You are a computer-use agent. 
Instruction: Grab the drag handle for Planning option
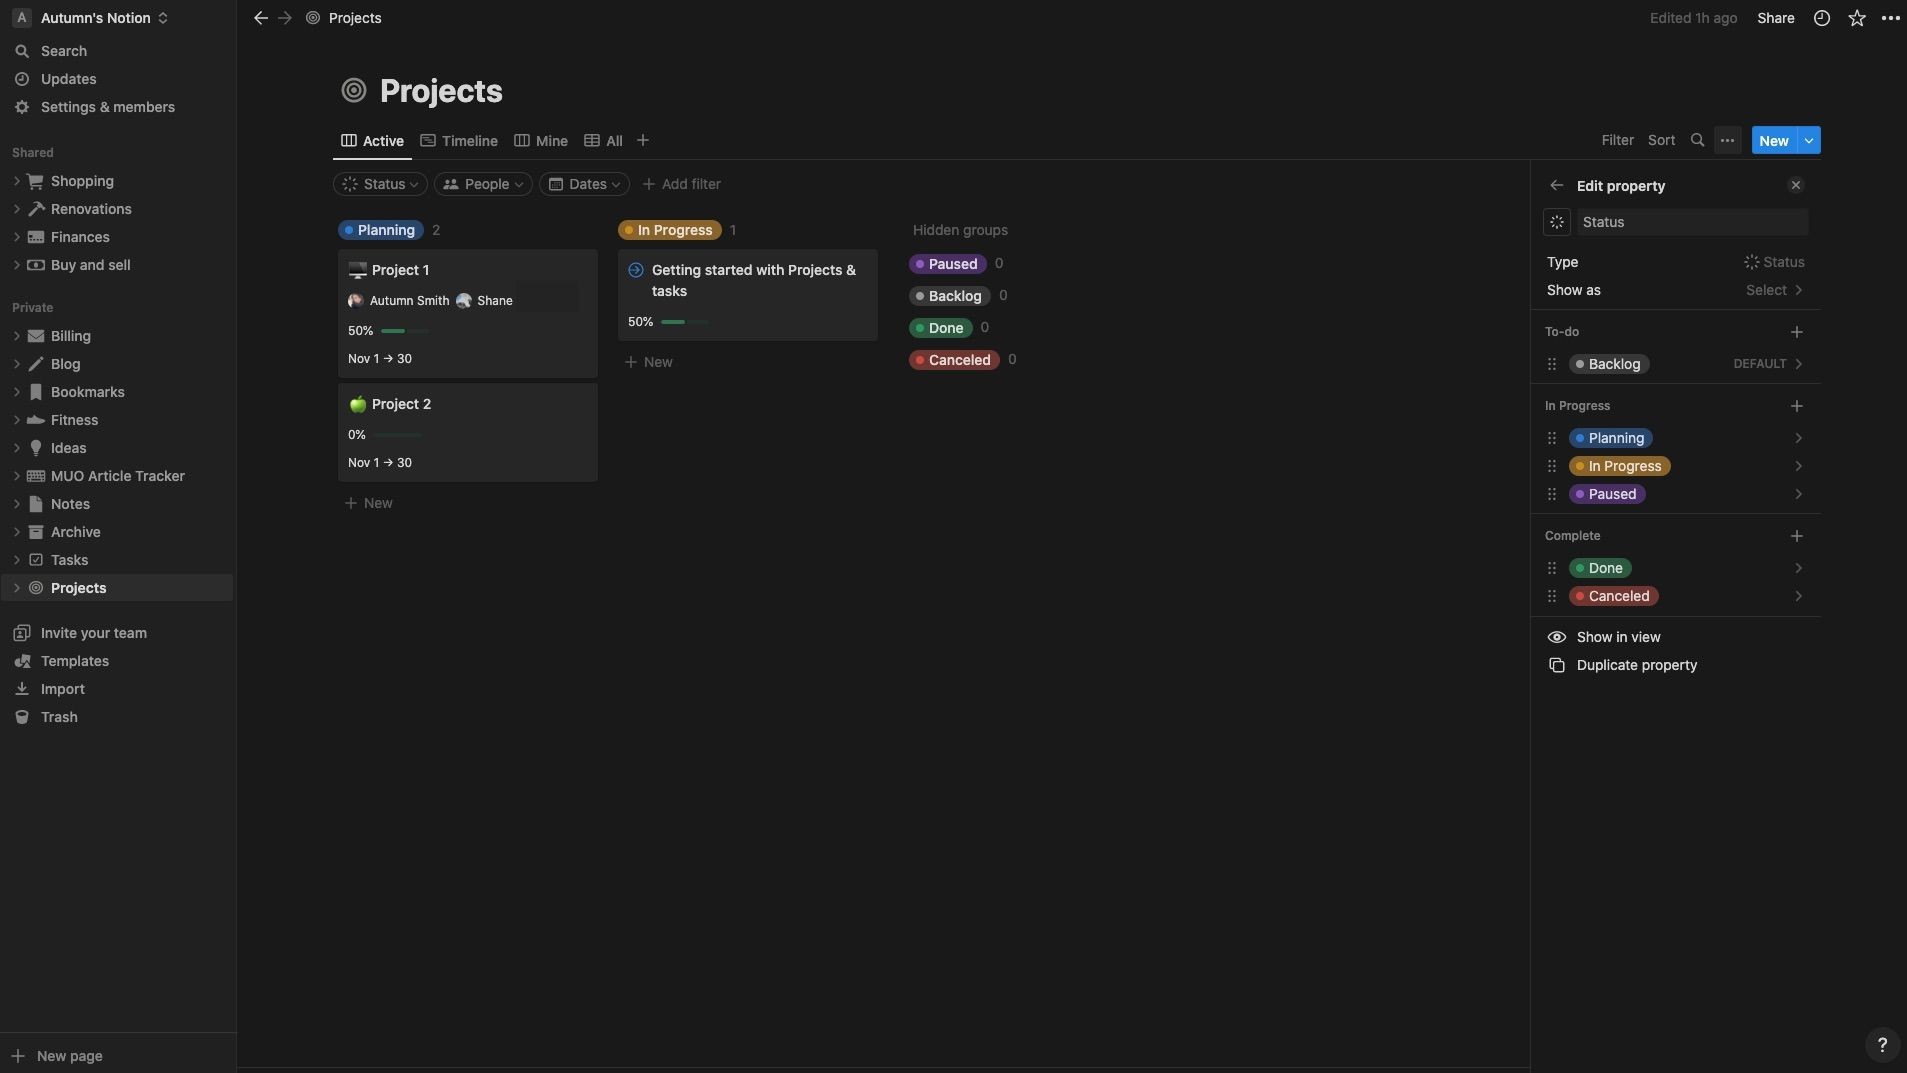click(x=1552, y=438)
